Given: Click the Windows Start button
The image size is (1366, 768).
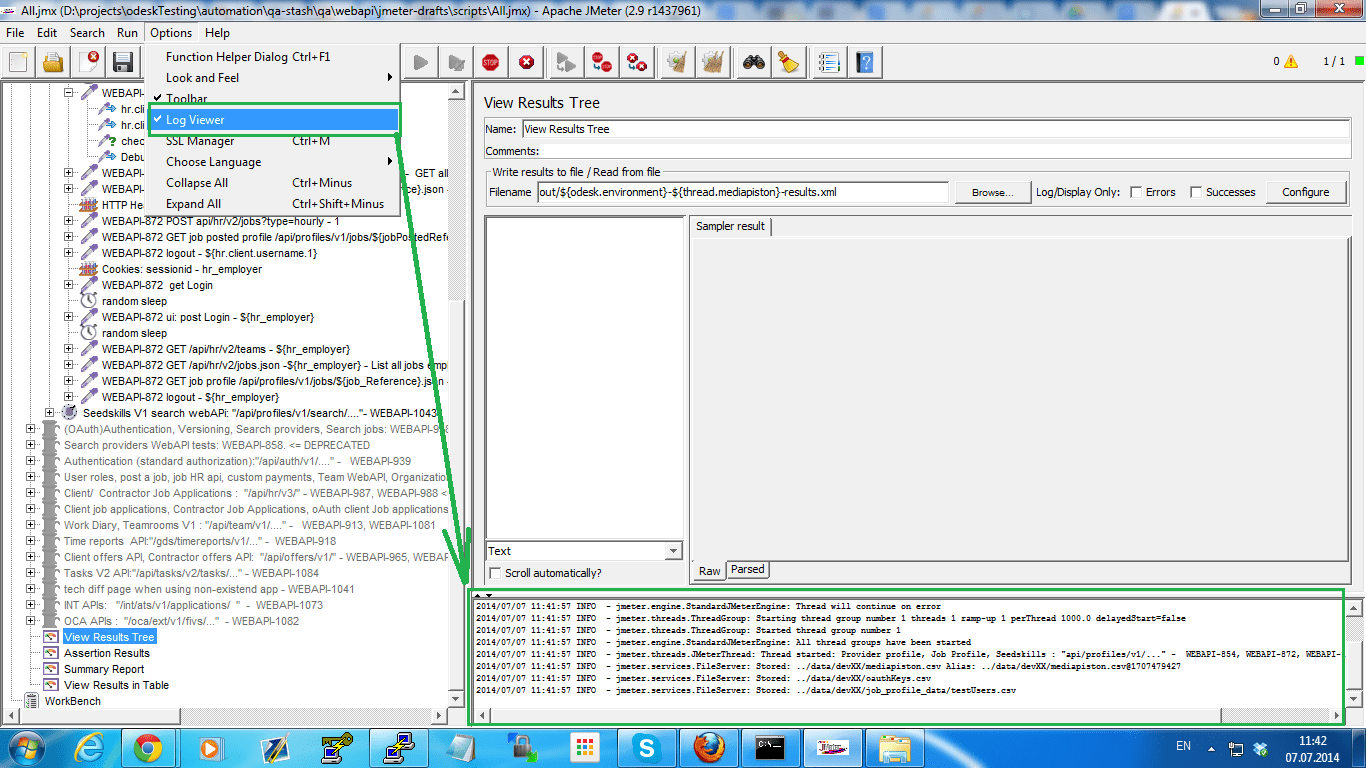Looking at the screenshot, I should (x=27, y=748).
